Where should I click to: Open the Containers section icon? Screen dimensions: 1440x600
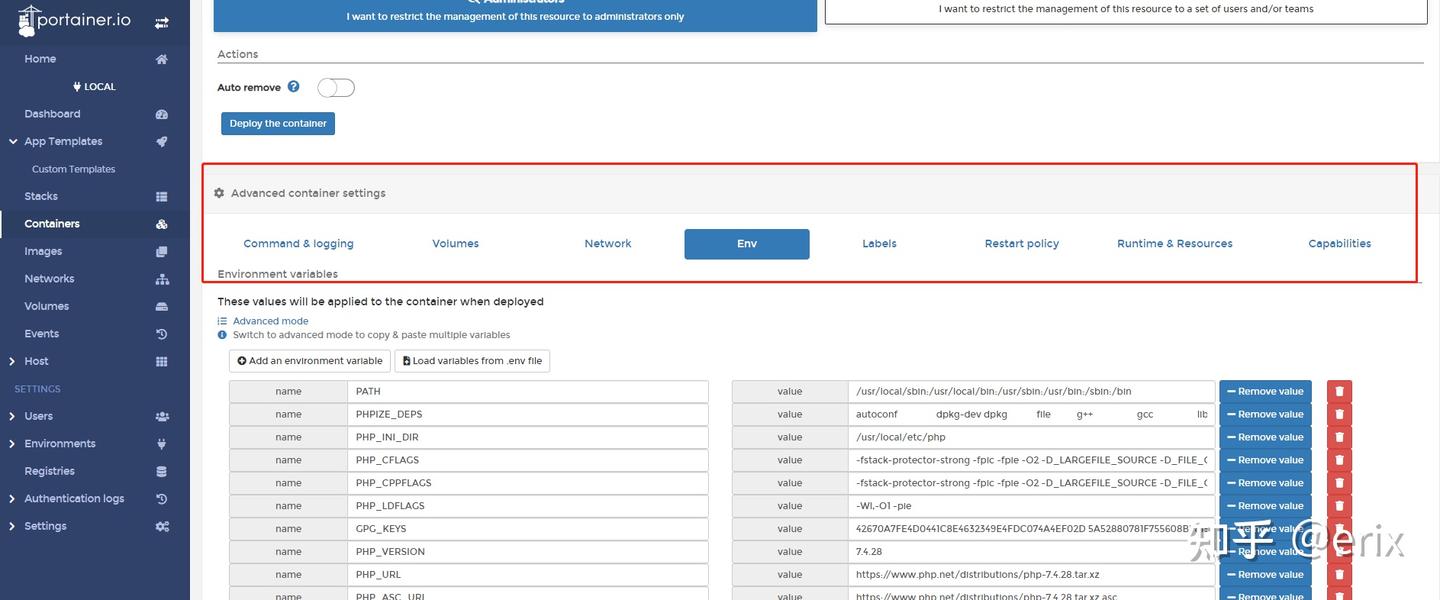tap(159, 222)
